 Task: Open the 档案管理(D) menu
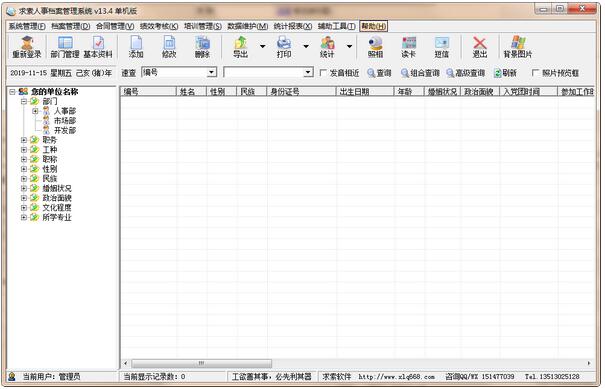pyautogui.click(x=71, y=26)
